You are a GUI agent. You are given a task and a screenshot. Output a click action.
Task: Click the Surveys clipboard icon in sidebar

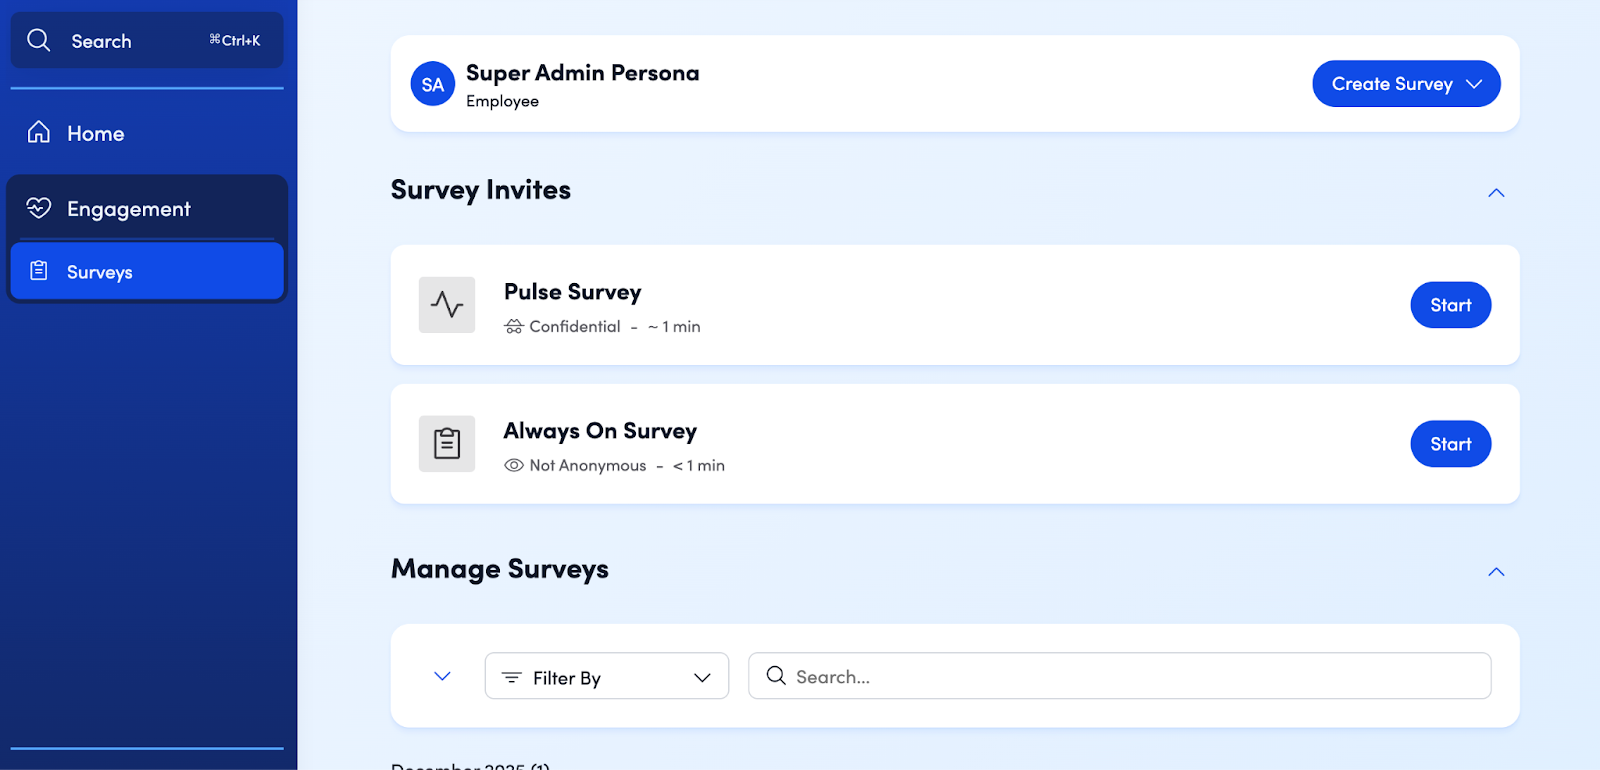tap(39, 271)
